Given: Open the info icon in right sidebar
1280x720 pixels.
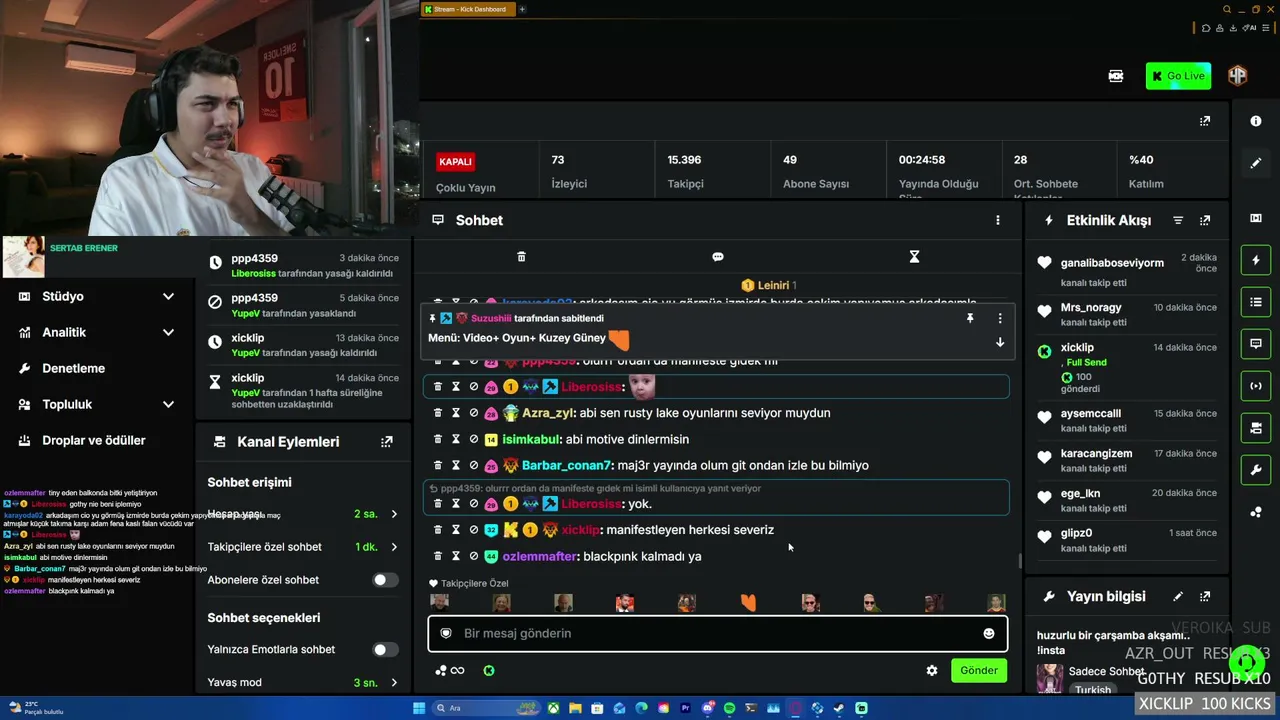Looking at the screenshot, I should tap(1256, 121).
